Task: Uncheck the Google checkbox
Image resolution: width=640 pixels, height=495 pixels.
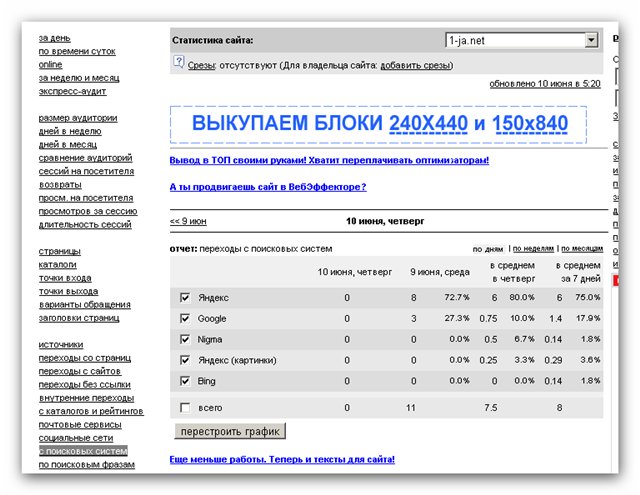Action: click(x=184, y=319)
